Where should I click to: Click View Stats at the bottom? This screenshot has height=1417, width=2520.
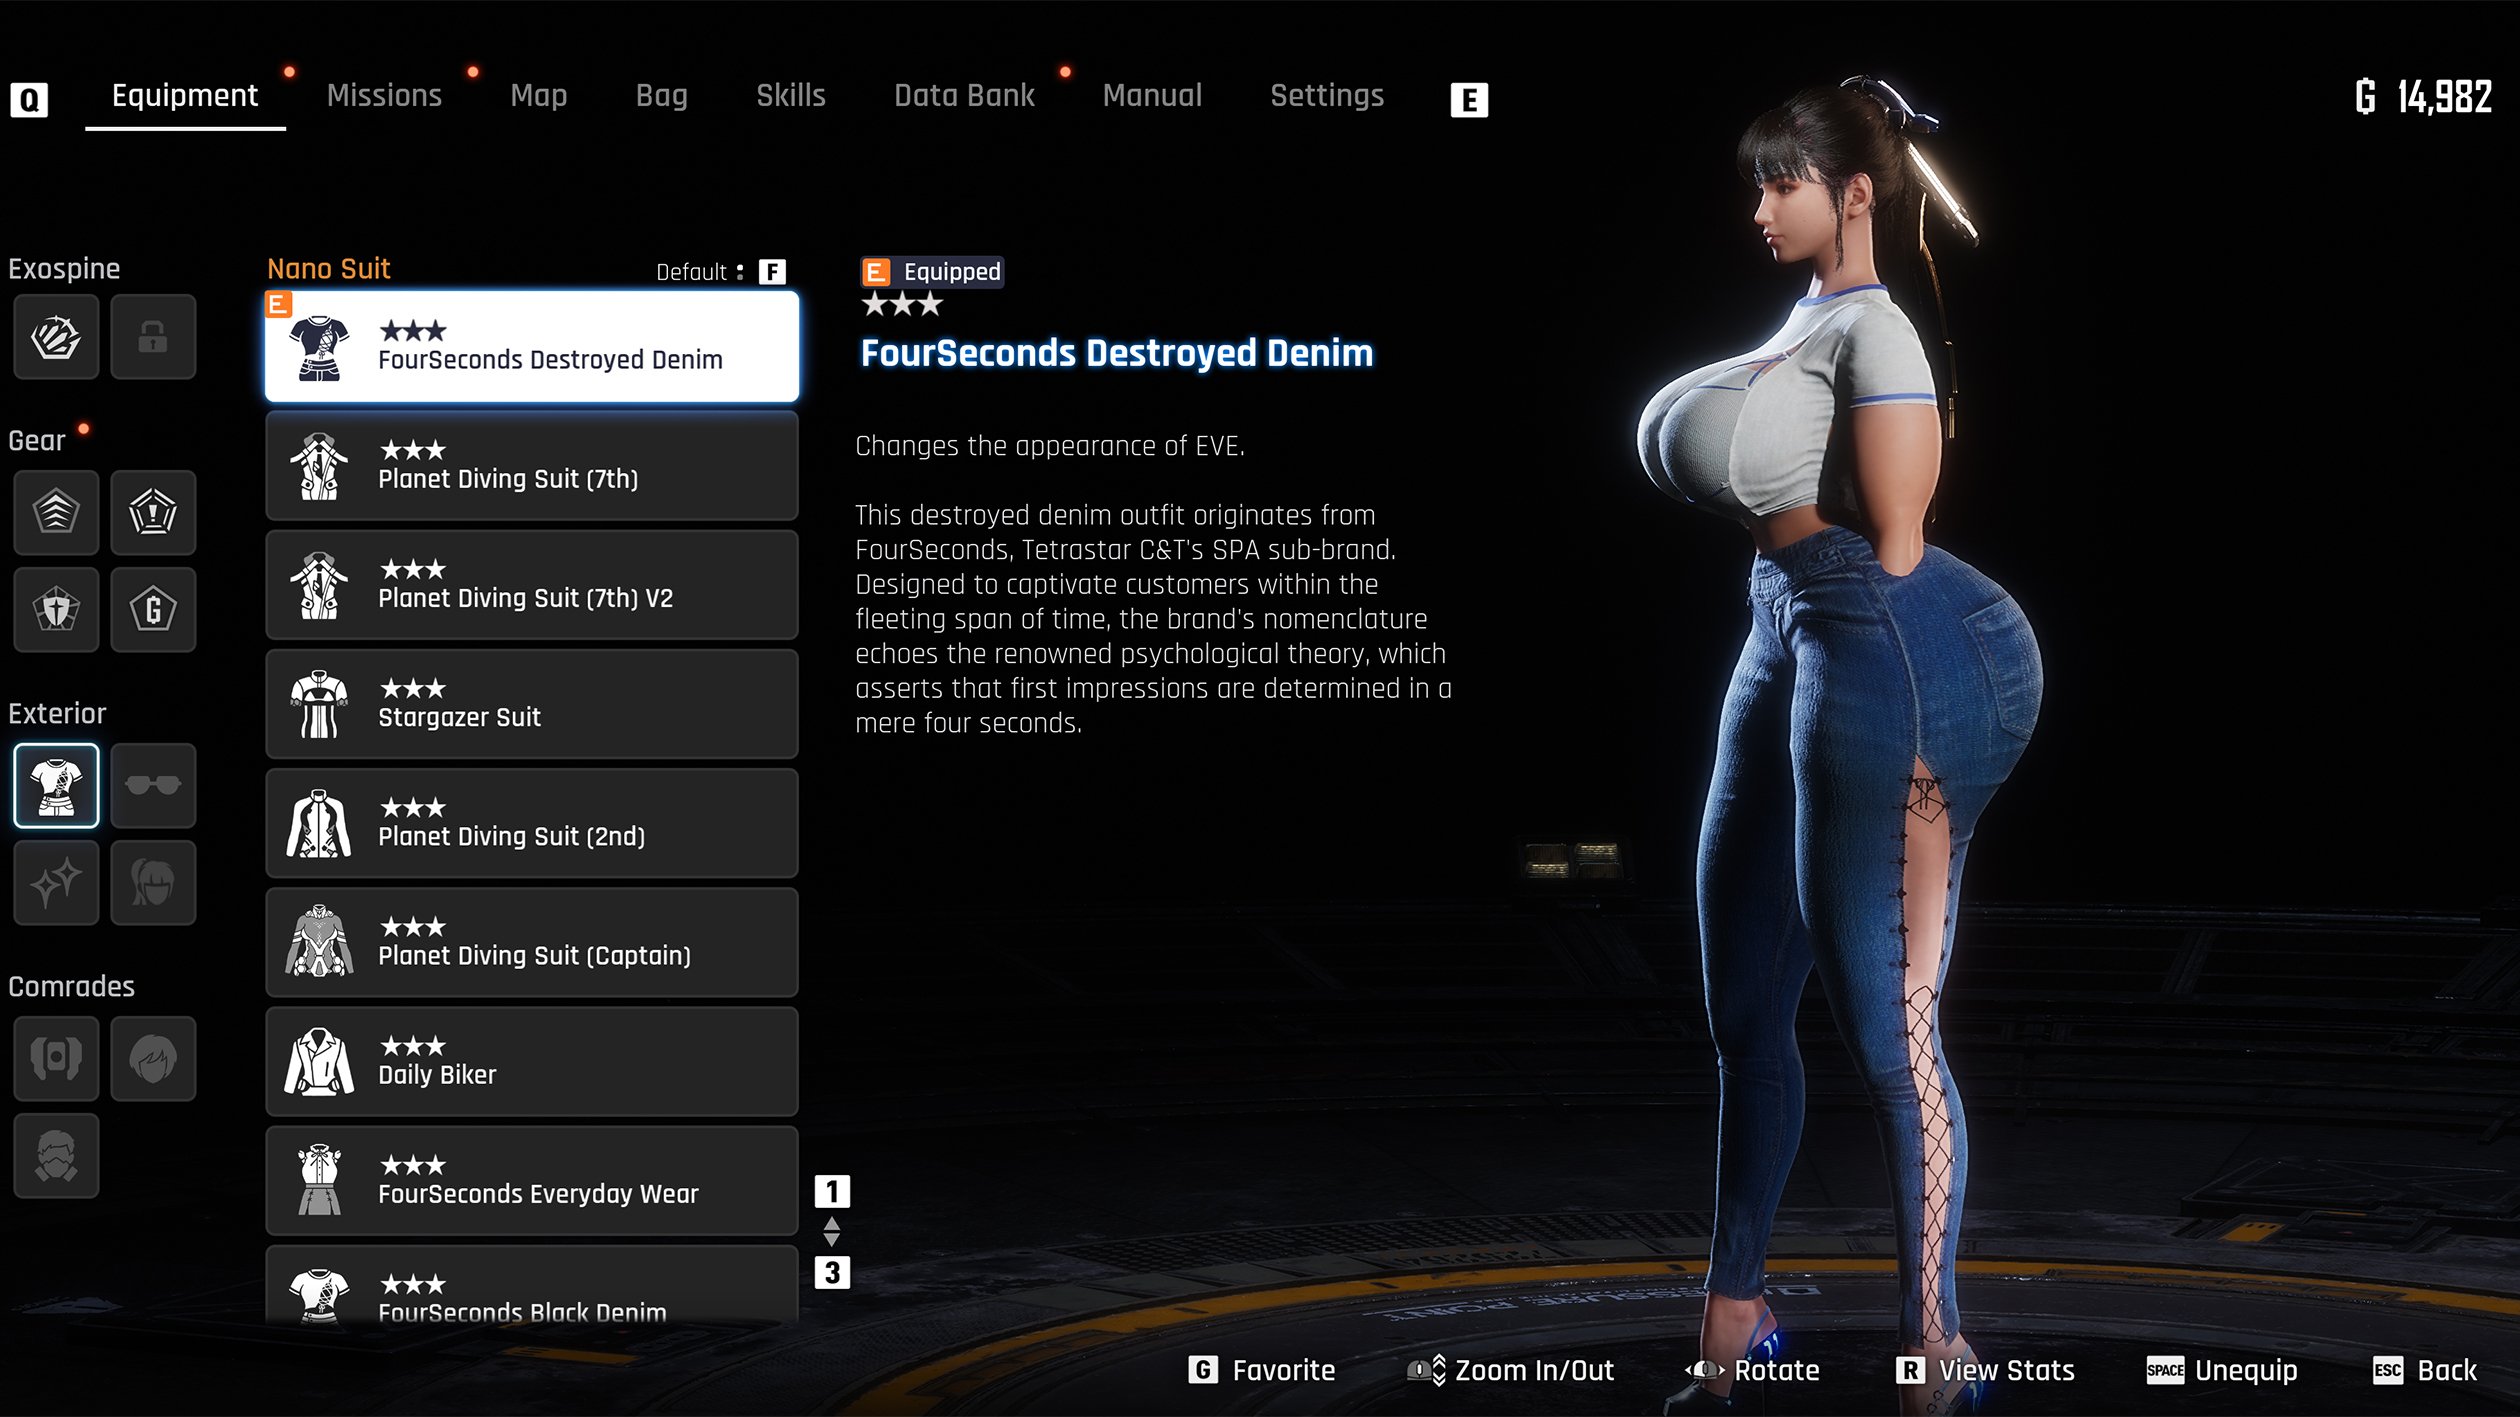click(x=1986, y=1370)
